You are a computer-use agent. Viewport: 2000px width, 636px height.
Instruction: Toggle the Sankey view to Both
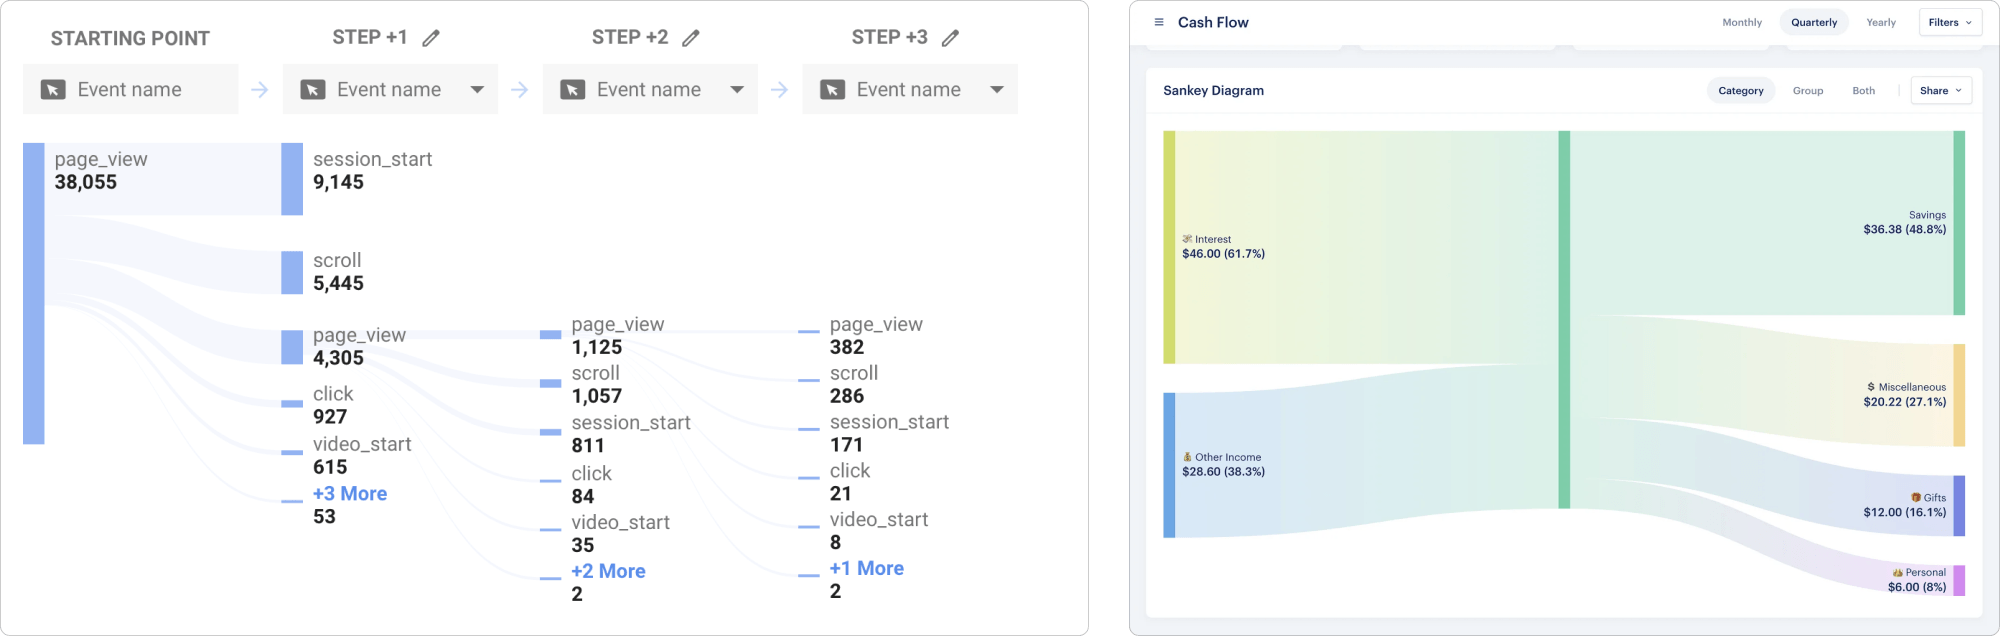[x=1863, y=90]
